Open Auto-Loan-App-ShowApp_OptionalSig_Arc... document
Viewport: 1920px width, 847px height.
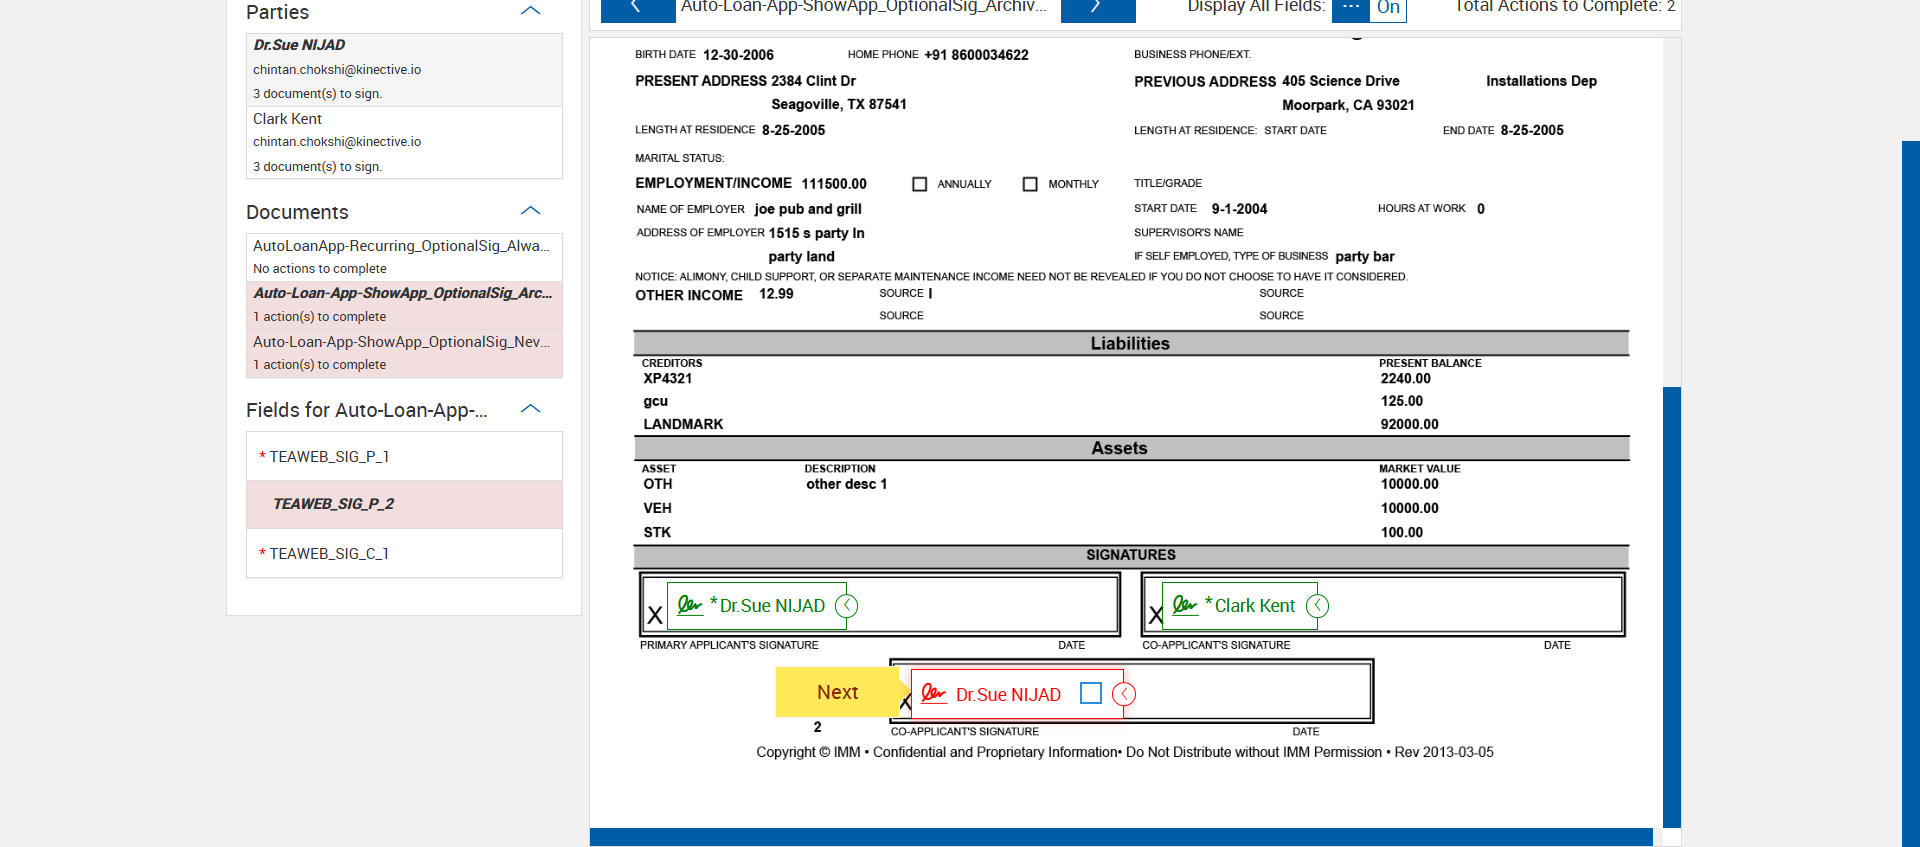pos(404,305)
